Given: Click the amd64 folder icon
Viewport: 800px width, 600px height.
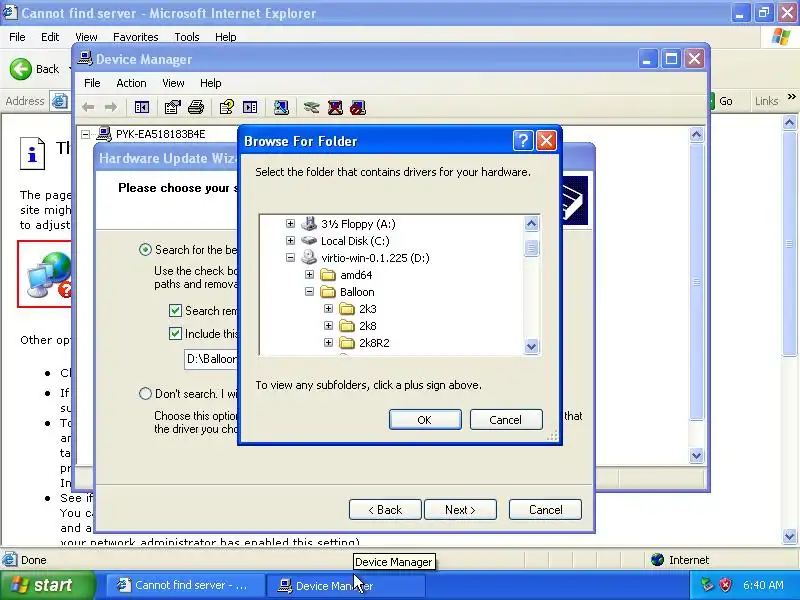Looking at the screenshot, I should [x=328, y=275].
